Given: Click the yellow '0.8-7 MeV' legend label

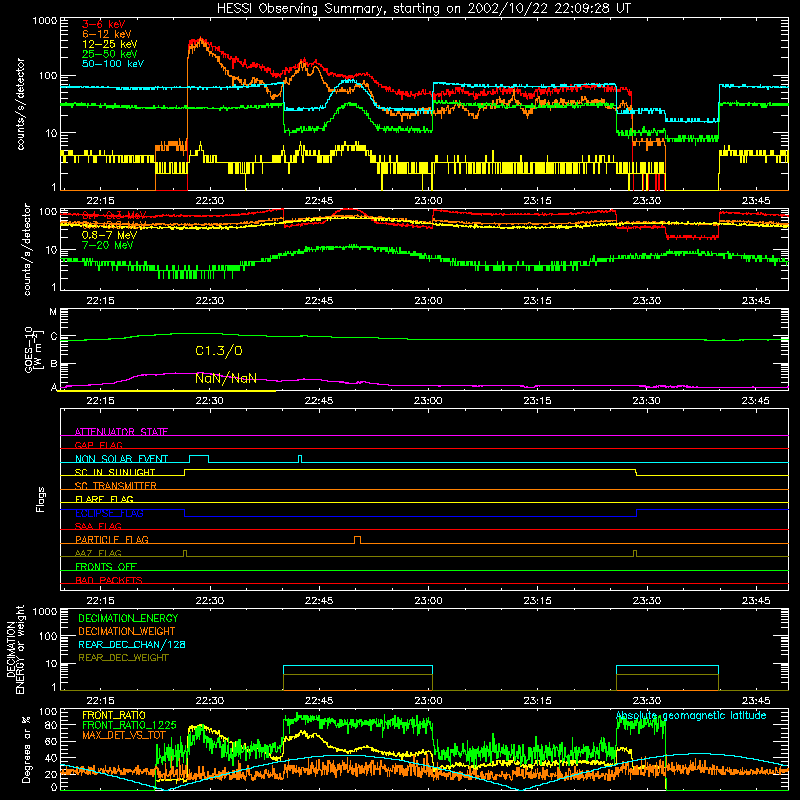Looking at the screenshot, I should (x=110, y=235).
